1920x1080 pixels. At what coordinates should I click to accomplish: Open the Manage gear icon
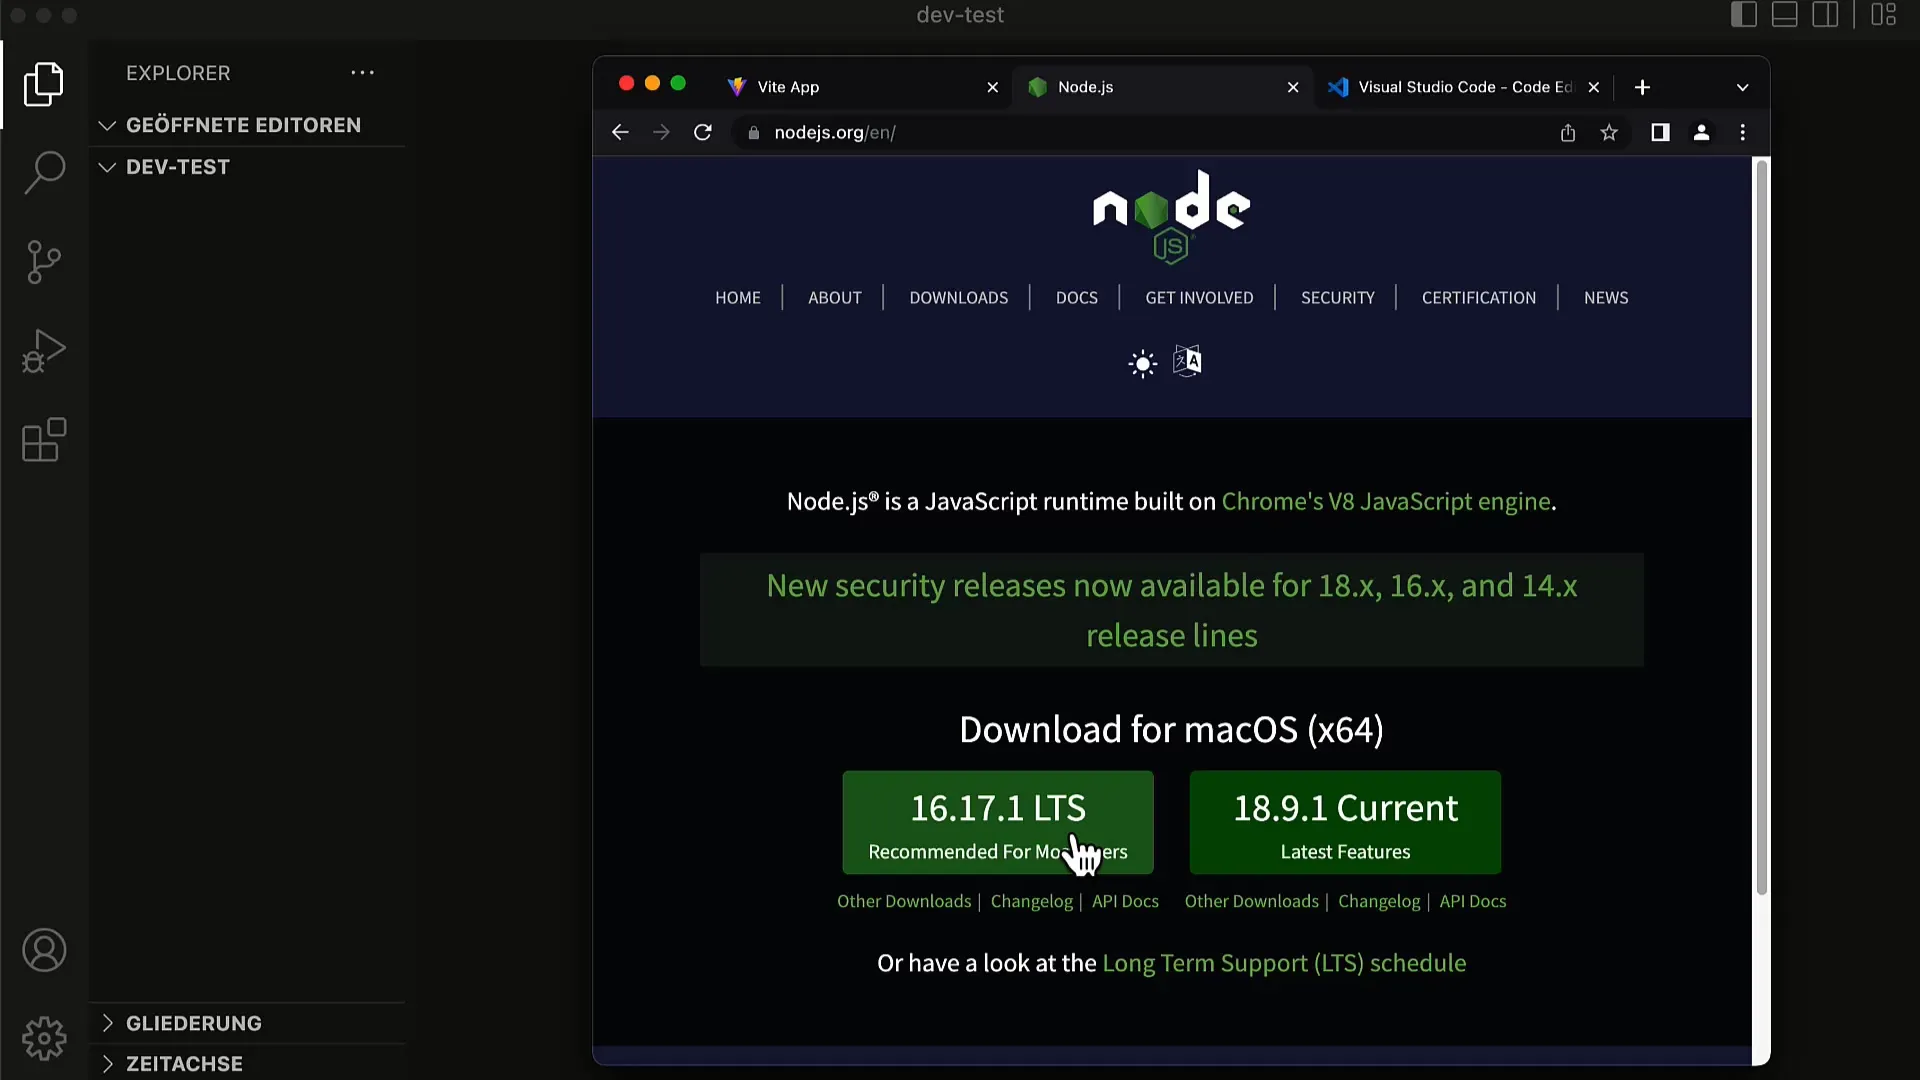(44, 1039)
